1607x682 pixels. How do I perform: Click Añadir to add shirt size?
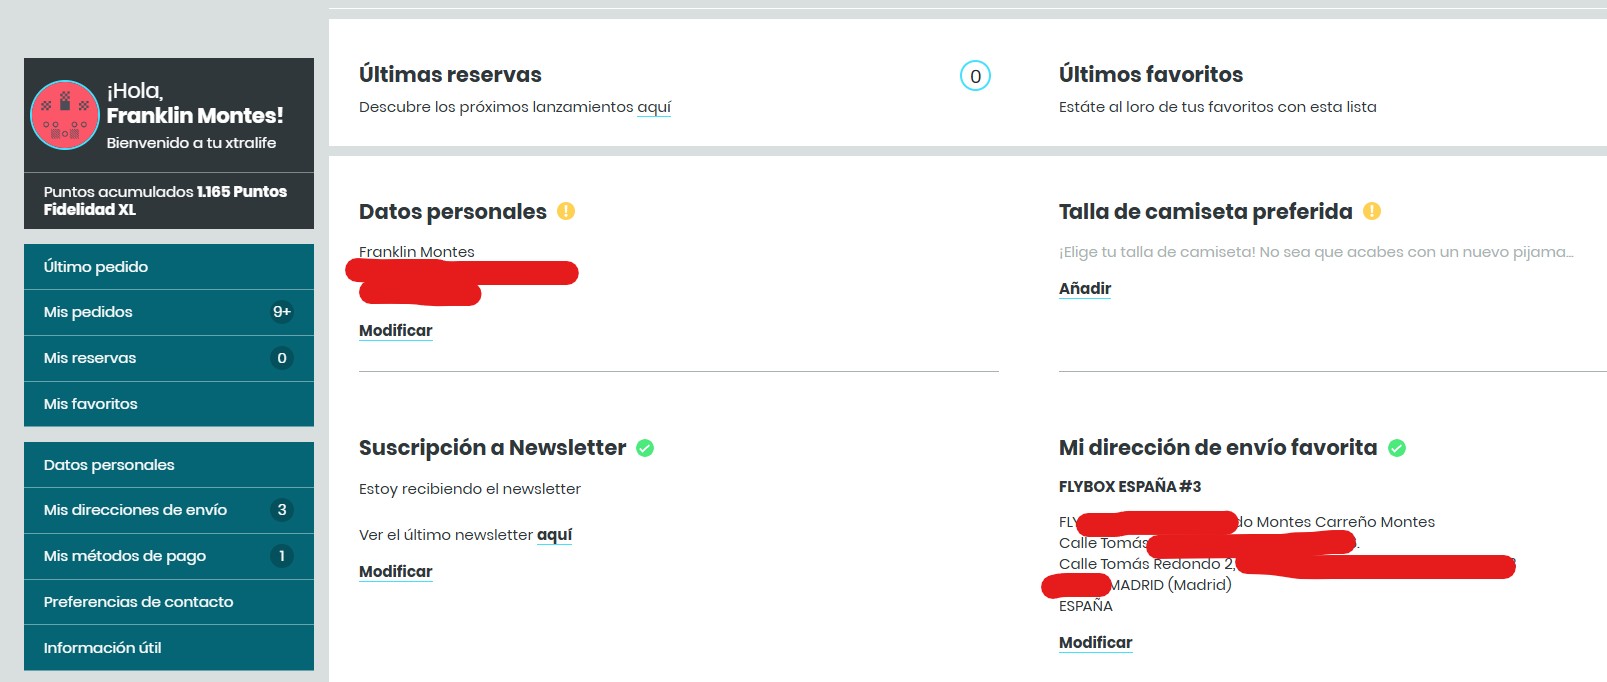point(1085,289)
